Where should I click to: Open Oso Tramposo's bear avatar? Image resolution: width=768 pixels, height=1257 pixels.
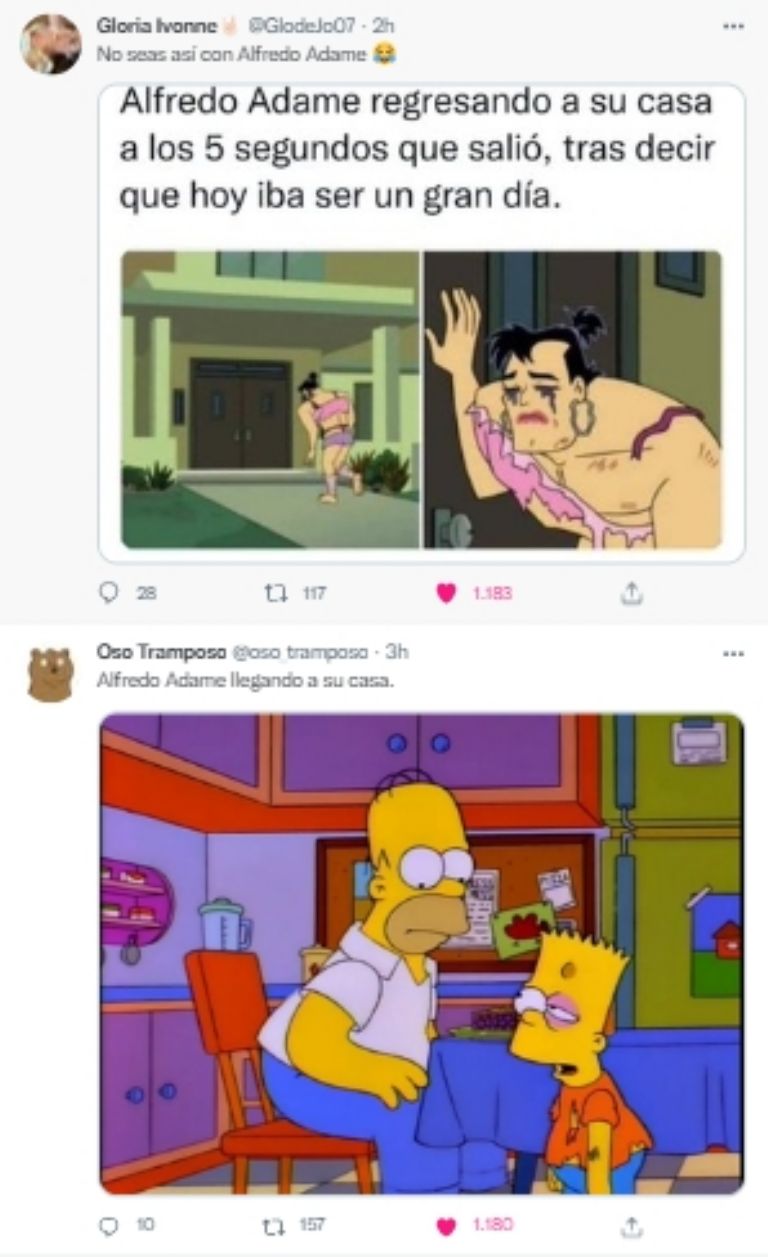pos(50,674)
